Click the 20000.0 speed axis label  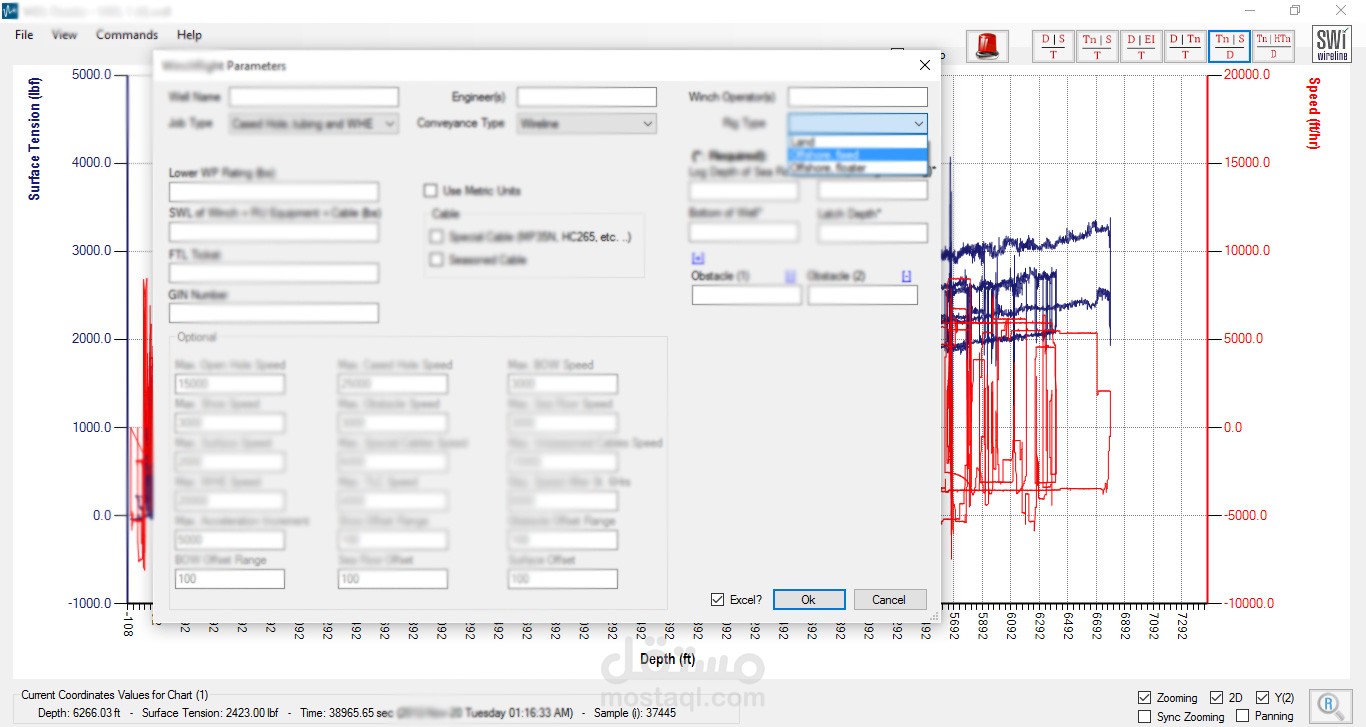point(1247,75)
